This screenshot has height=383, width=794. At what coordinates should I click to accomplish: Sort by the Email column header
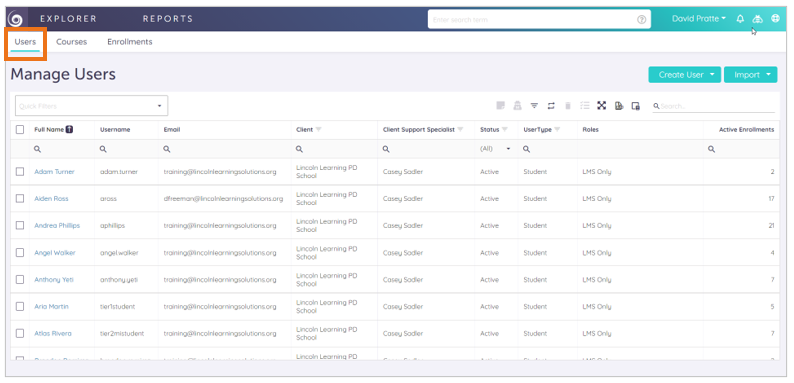[x=172, y=130]
